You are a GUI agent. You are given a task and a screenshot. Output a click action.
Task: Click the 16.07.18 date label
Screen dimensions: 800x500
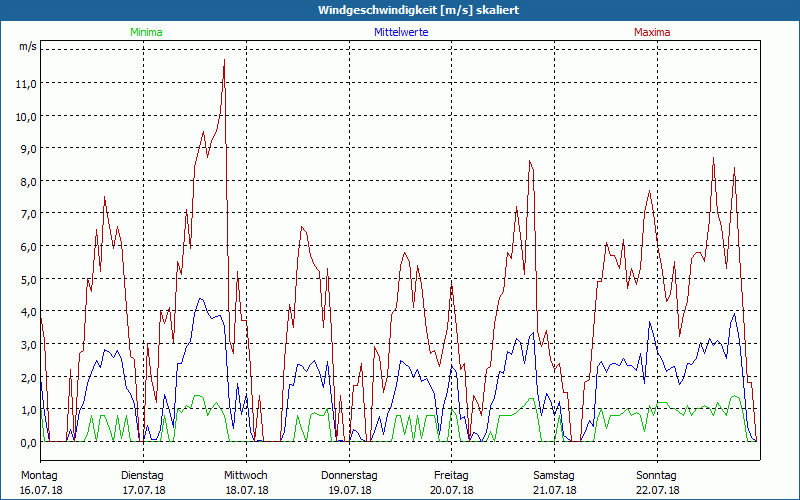coord(39,490)
